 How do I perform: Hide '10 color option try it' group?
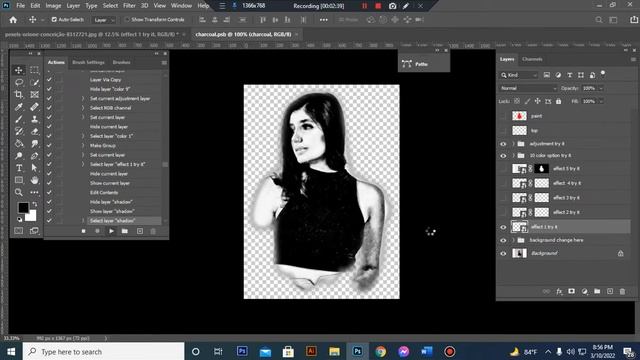click(x=503, y=156)
